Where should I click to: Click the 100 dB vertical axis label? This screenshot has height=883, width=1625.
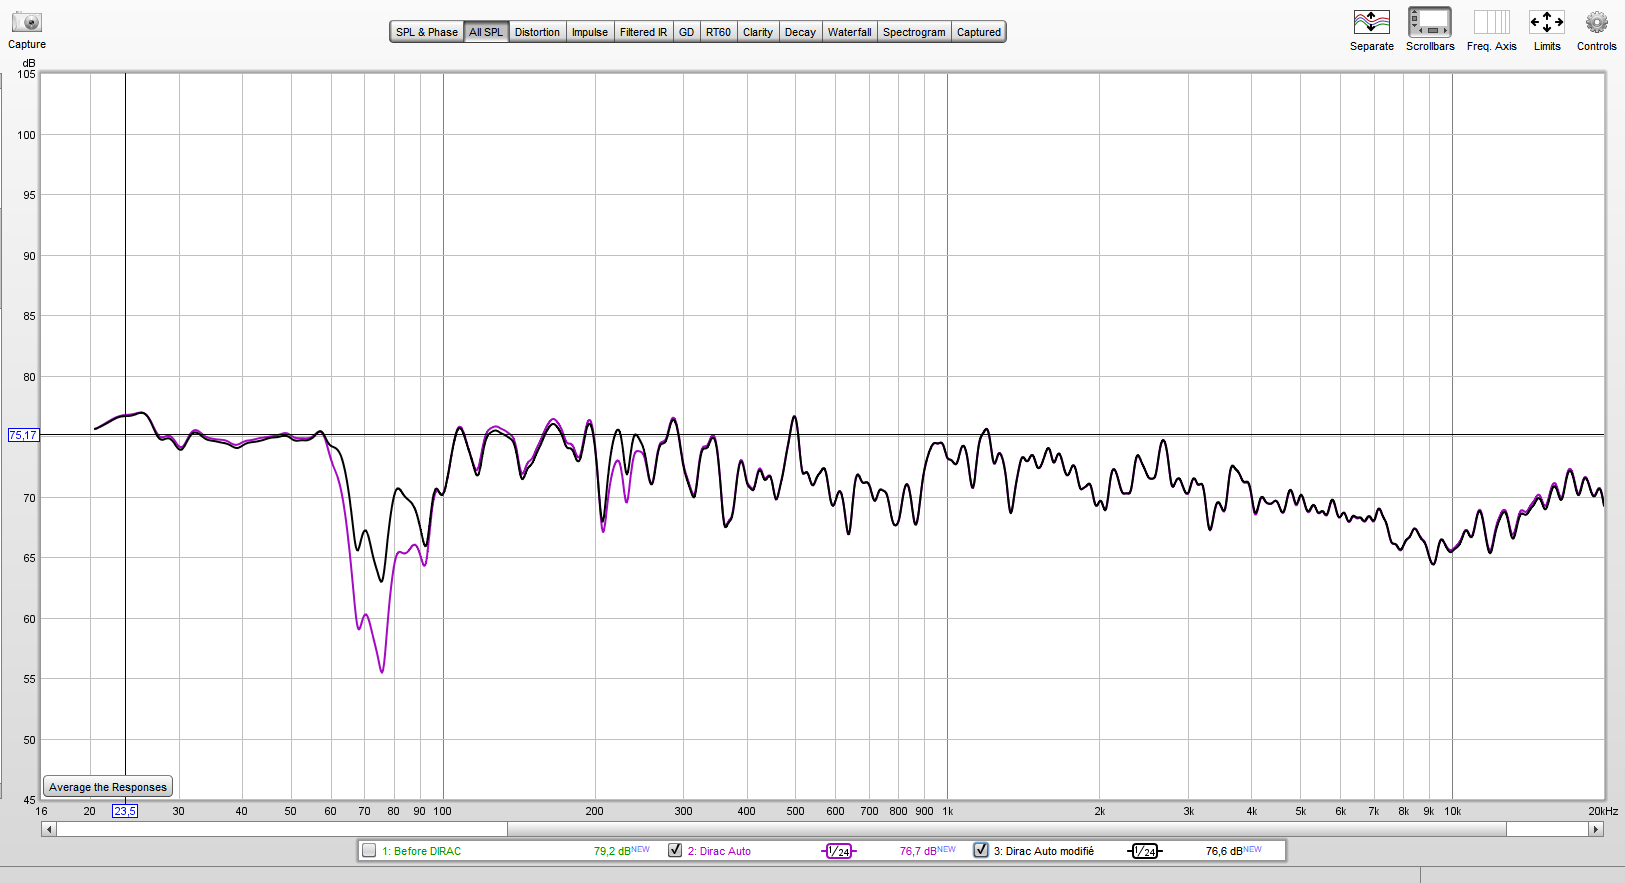point(27,135)
